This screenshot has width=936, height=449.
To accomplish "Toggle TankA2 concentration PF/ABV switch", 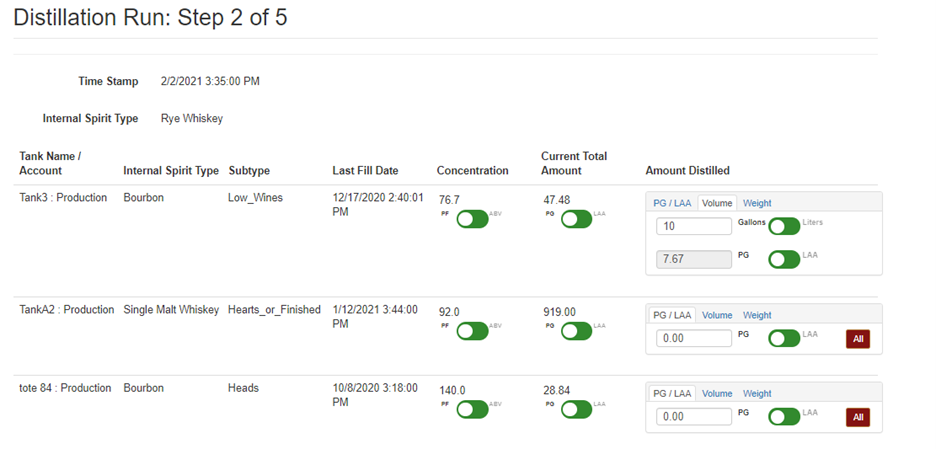I will tap(472, 330).
